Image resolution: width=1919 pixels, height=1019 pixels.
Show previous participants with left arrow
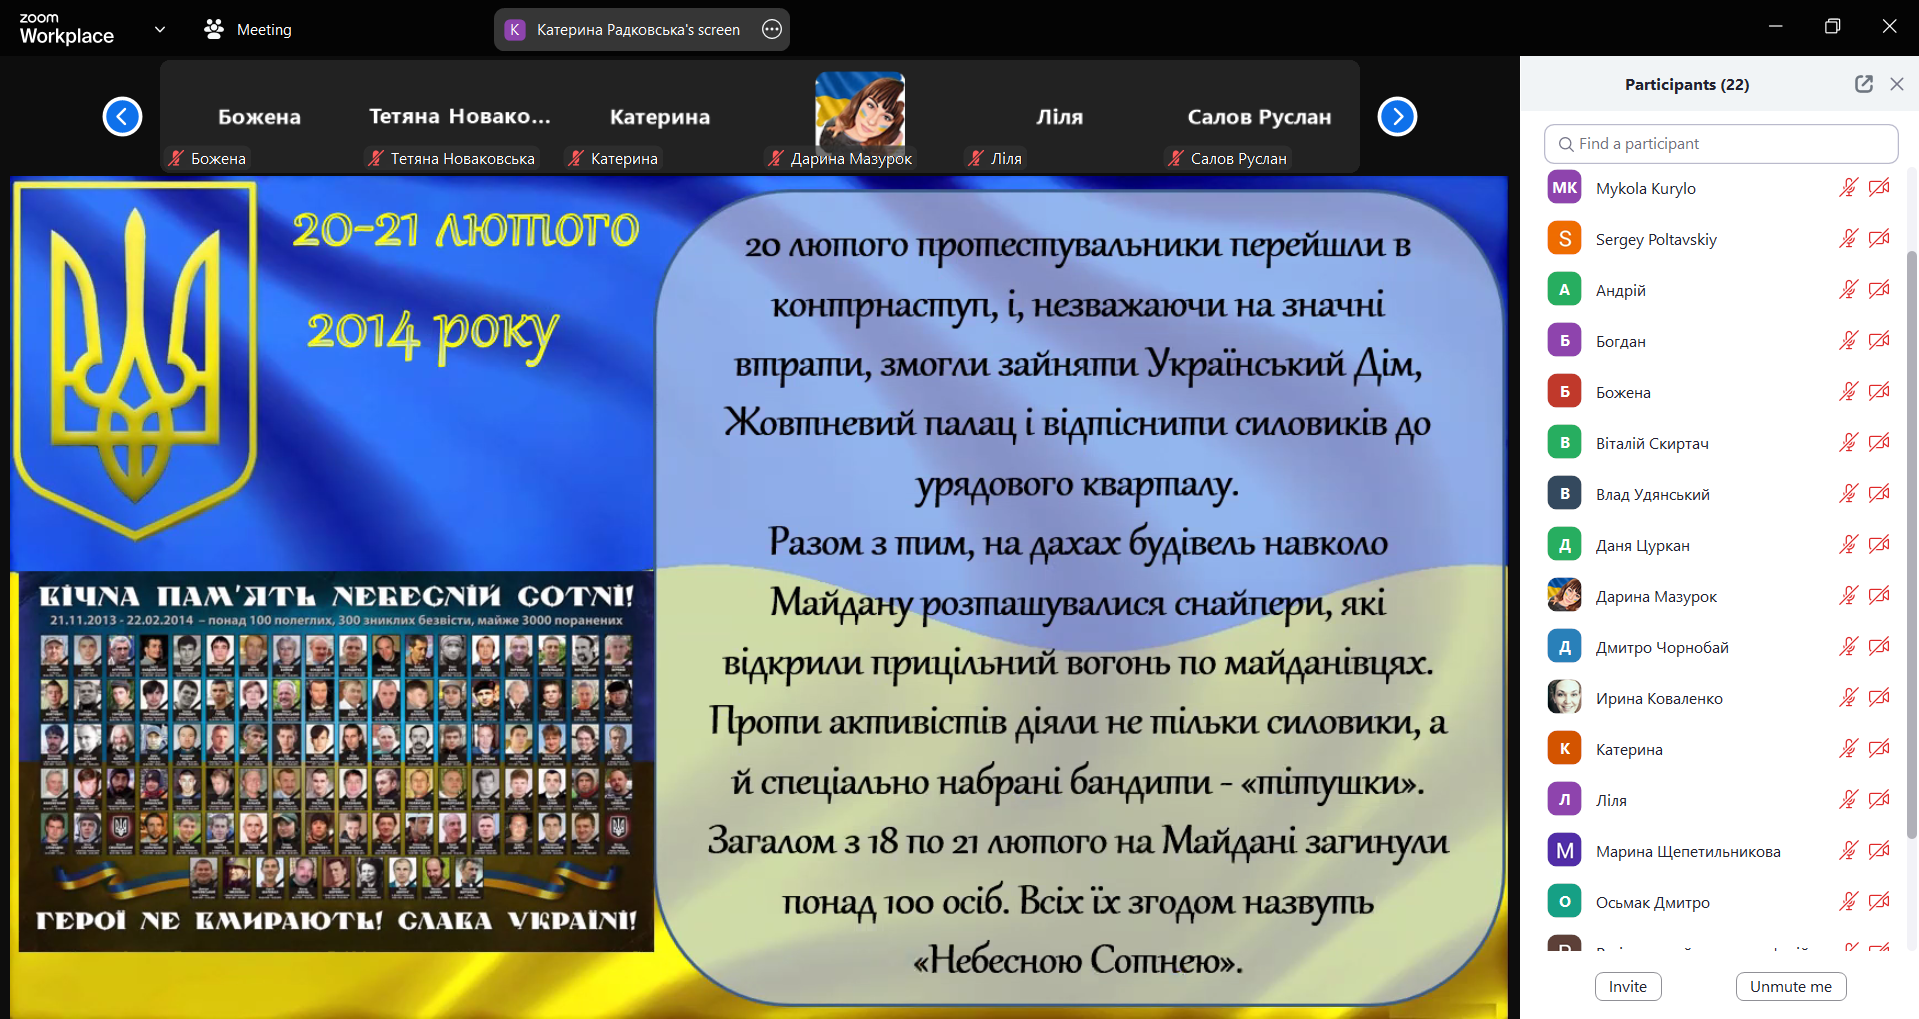[x=122, y=117]
